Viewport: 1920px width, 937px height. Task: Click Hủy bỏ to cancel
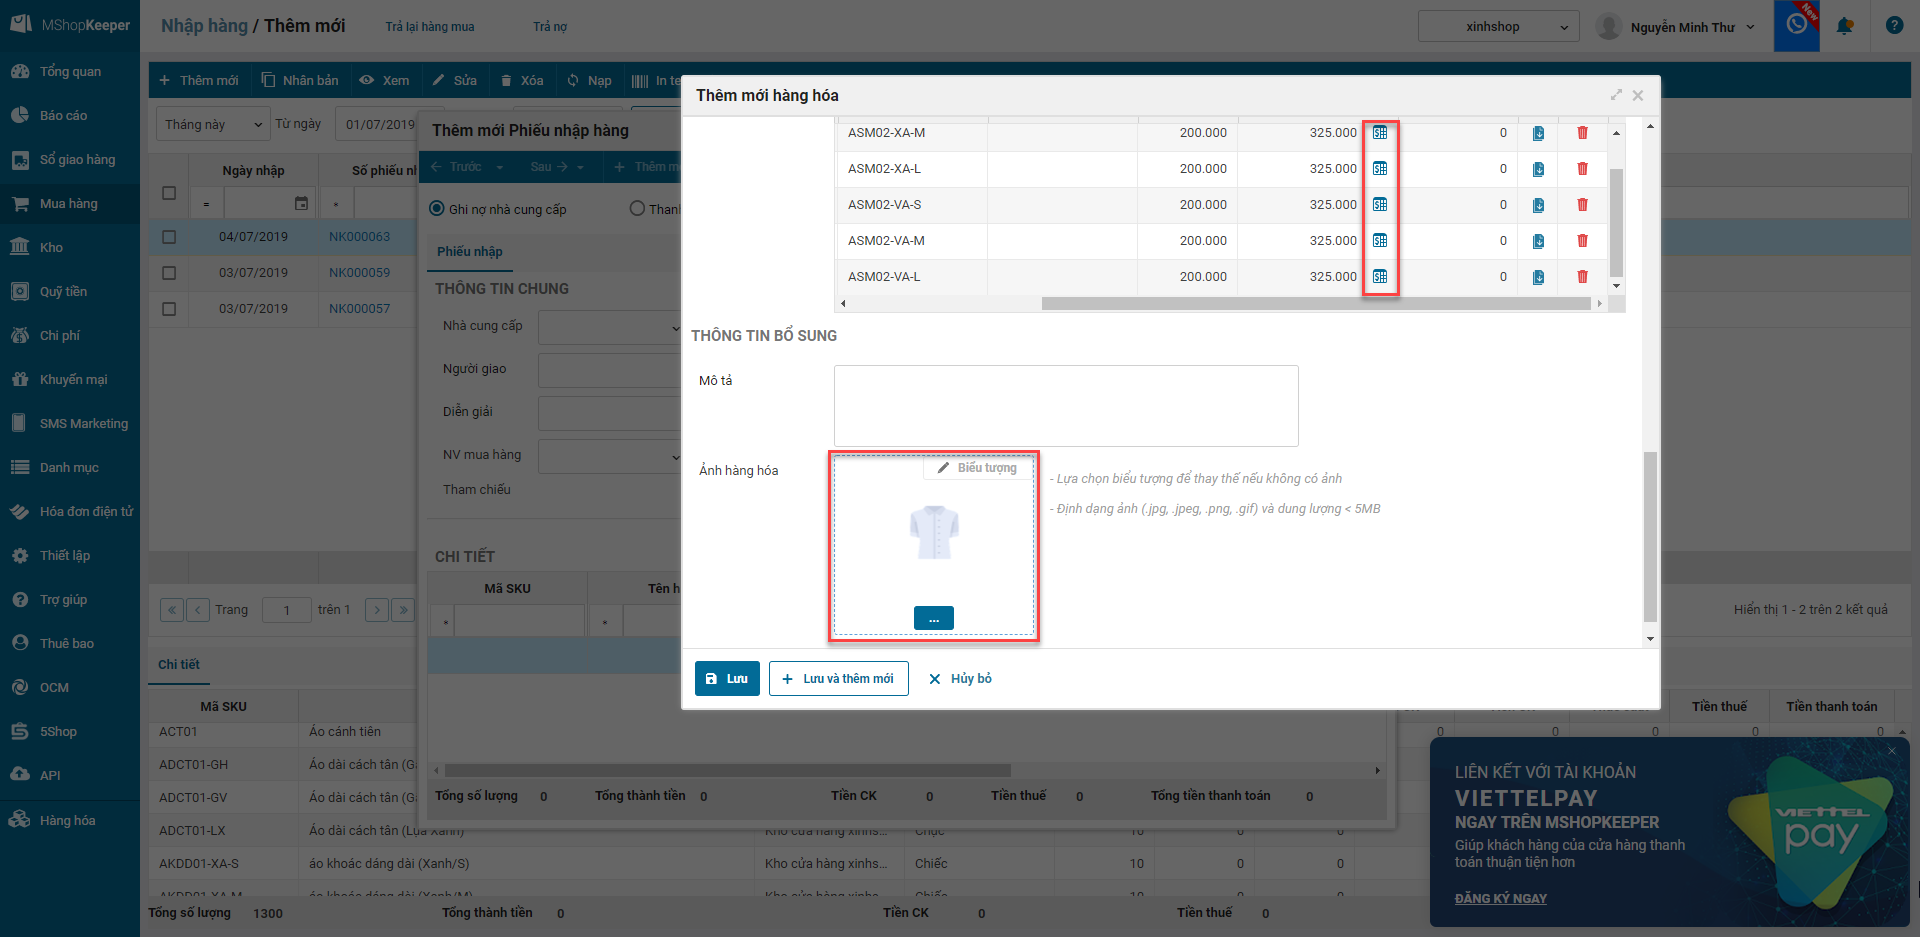pos(960,679)
